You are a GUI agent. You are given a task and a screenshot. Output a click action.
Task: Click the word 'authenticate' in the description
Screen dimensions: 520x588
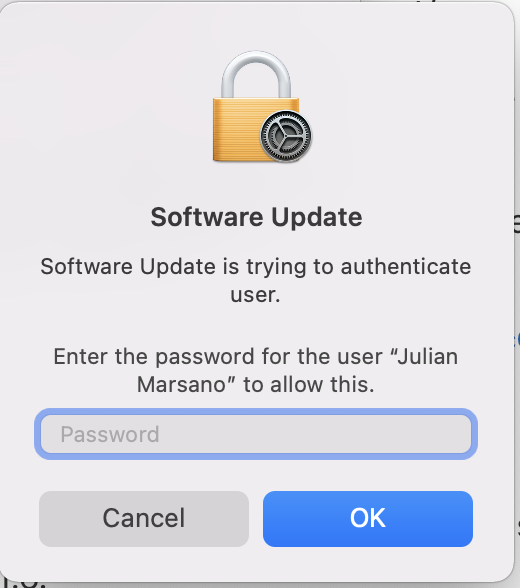[406, 267]
